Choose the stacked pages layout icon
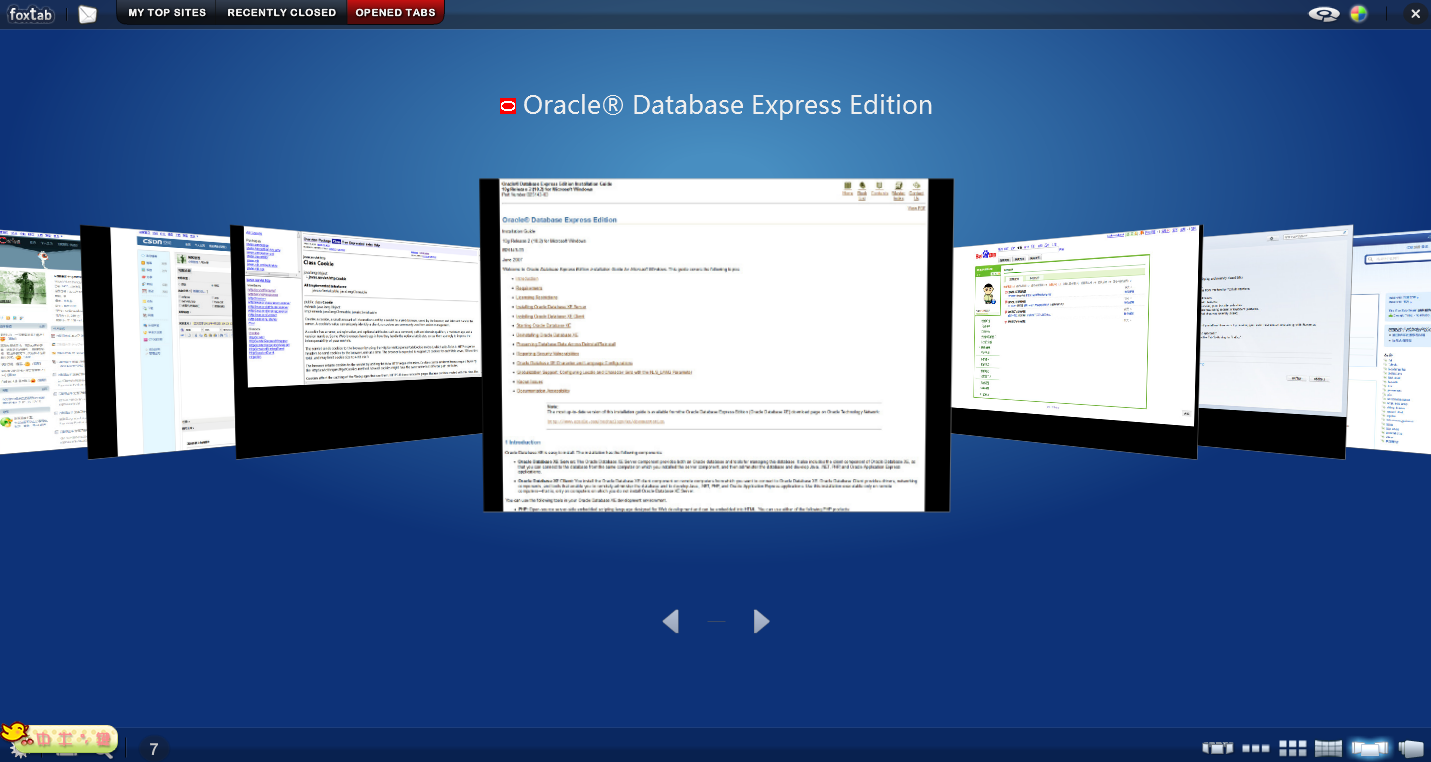Image resolution: width=1431 pixels, height=762 pixels. [1411, 748]
